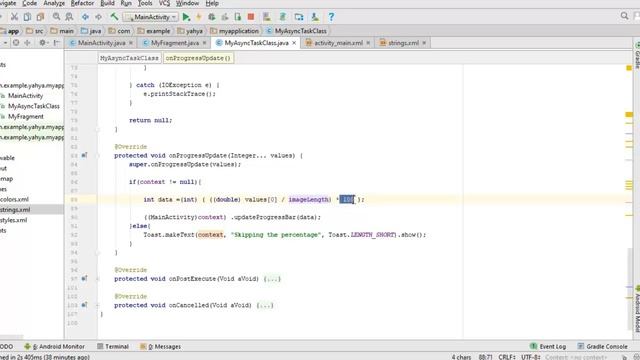This screenshot has width=640, height=360.
Task: Open the Window menu
Action: [187, 3]
